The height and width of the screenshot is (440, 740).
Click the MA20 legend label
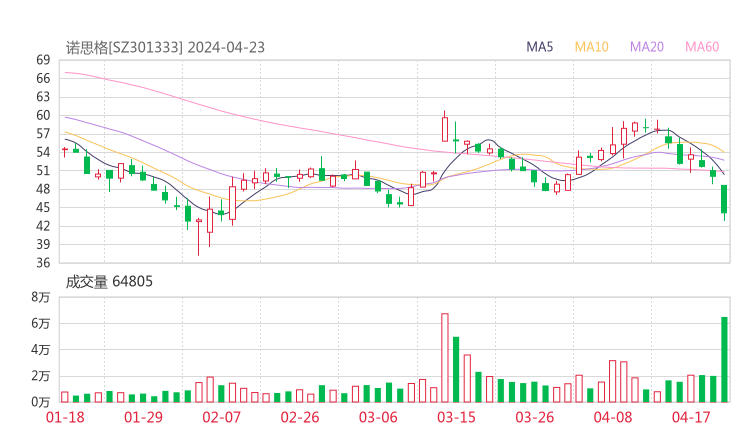click(647, 47)
